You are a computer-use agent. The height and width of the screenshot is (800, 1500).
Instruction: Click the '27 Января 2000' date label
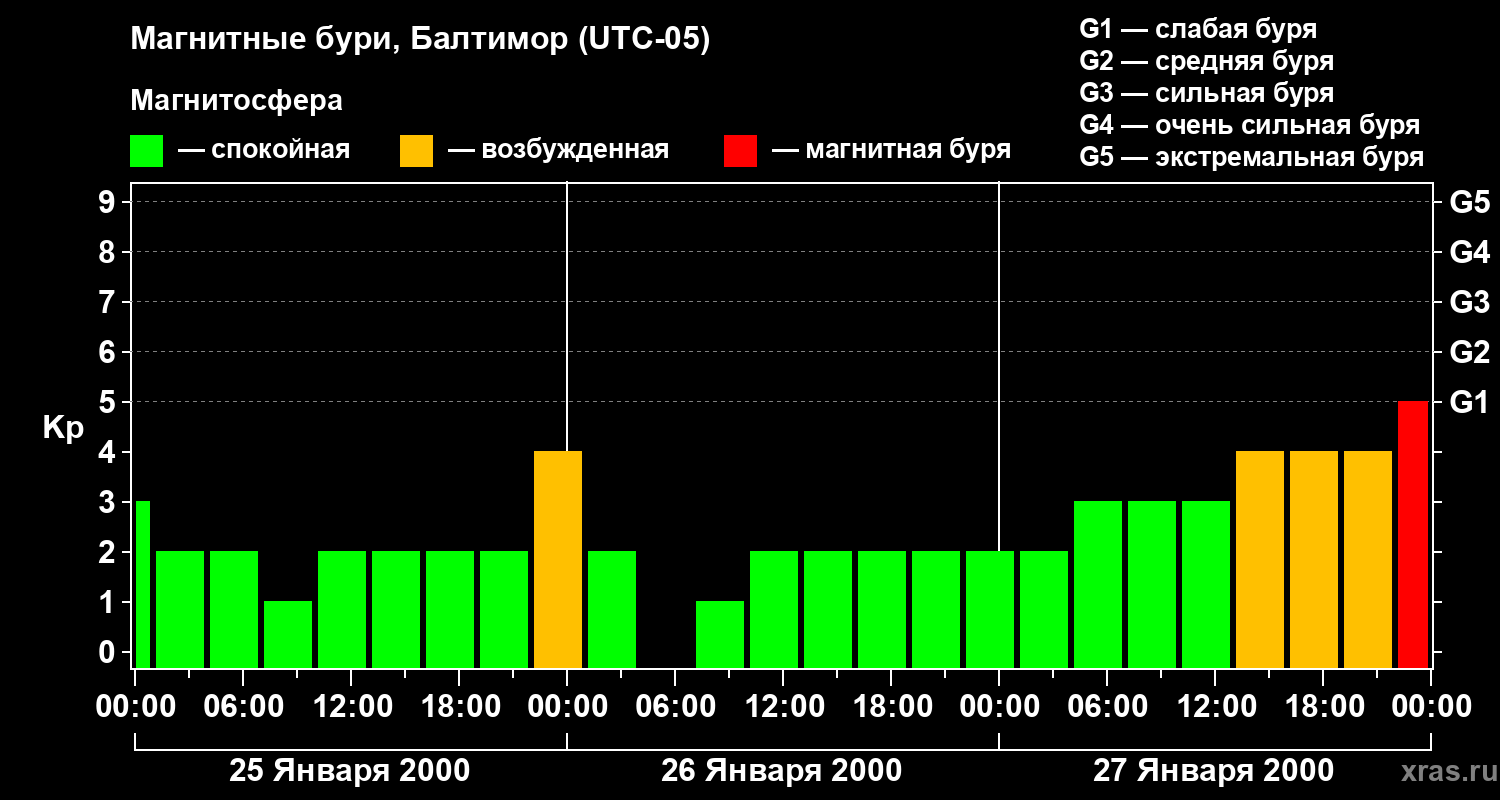1213,771
